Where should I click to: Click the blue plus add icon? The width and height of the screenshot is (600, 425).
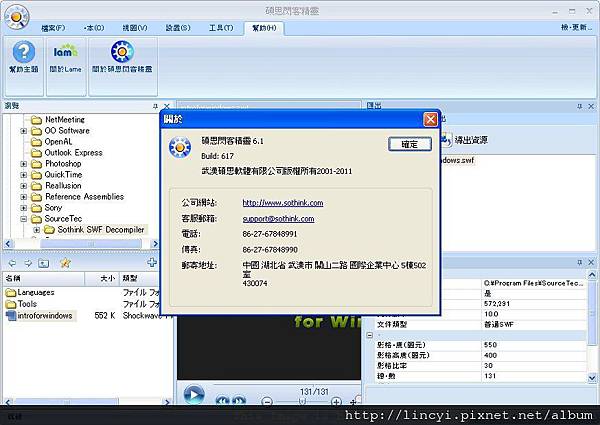[x=152, y=262]
